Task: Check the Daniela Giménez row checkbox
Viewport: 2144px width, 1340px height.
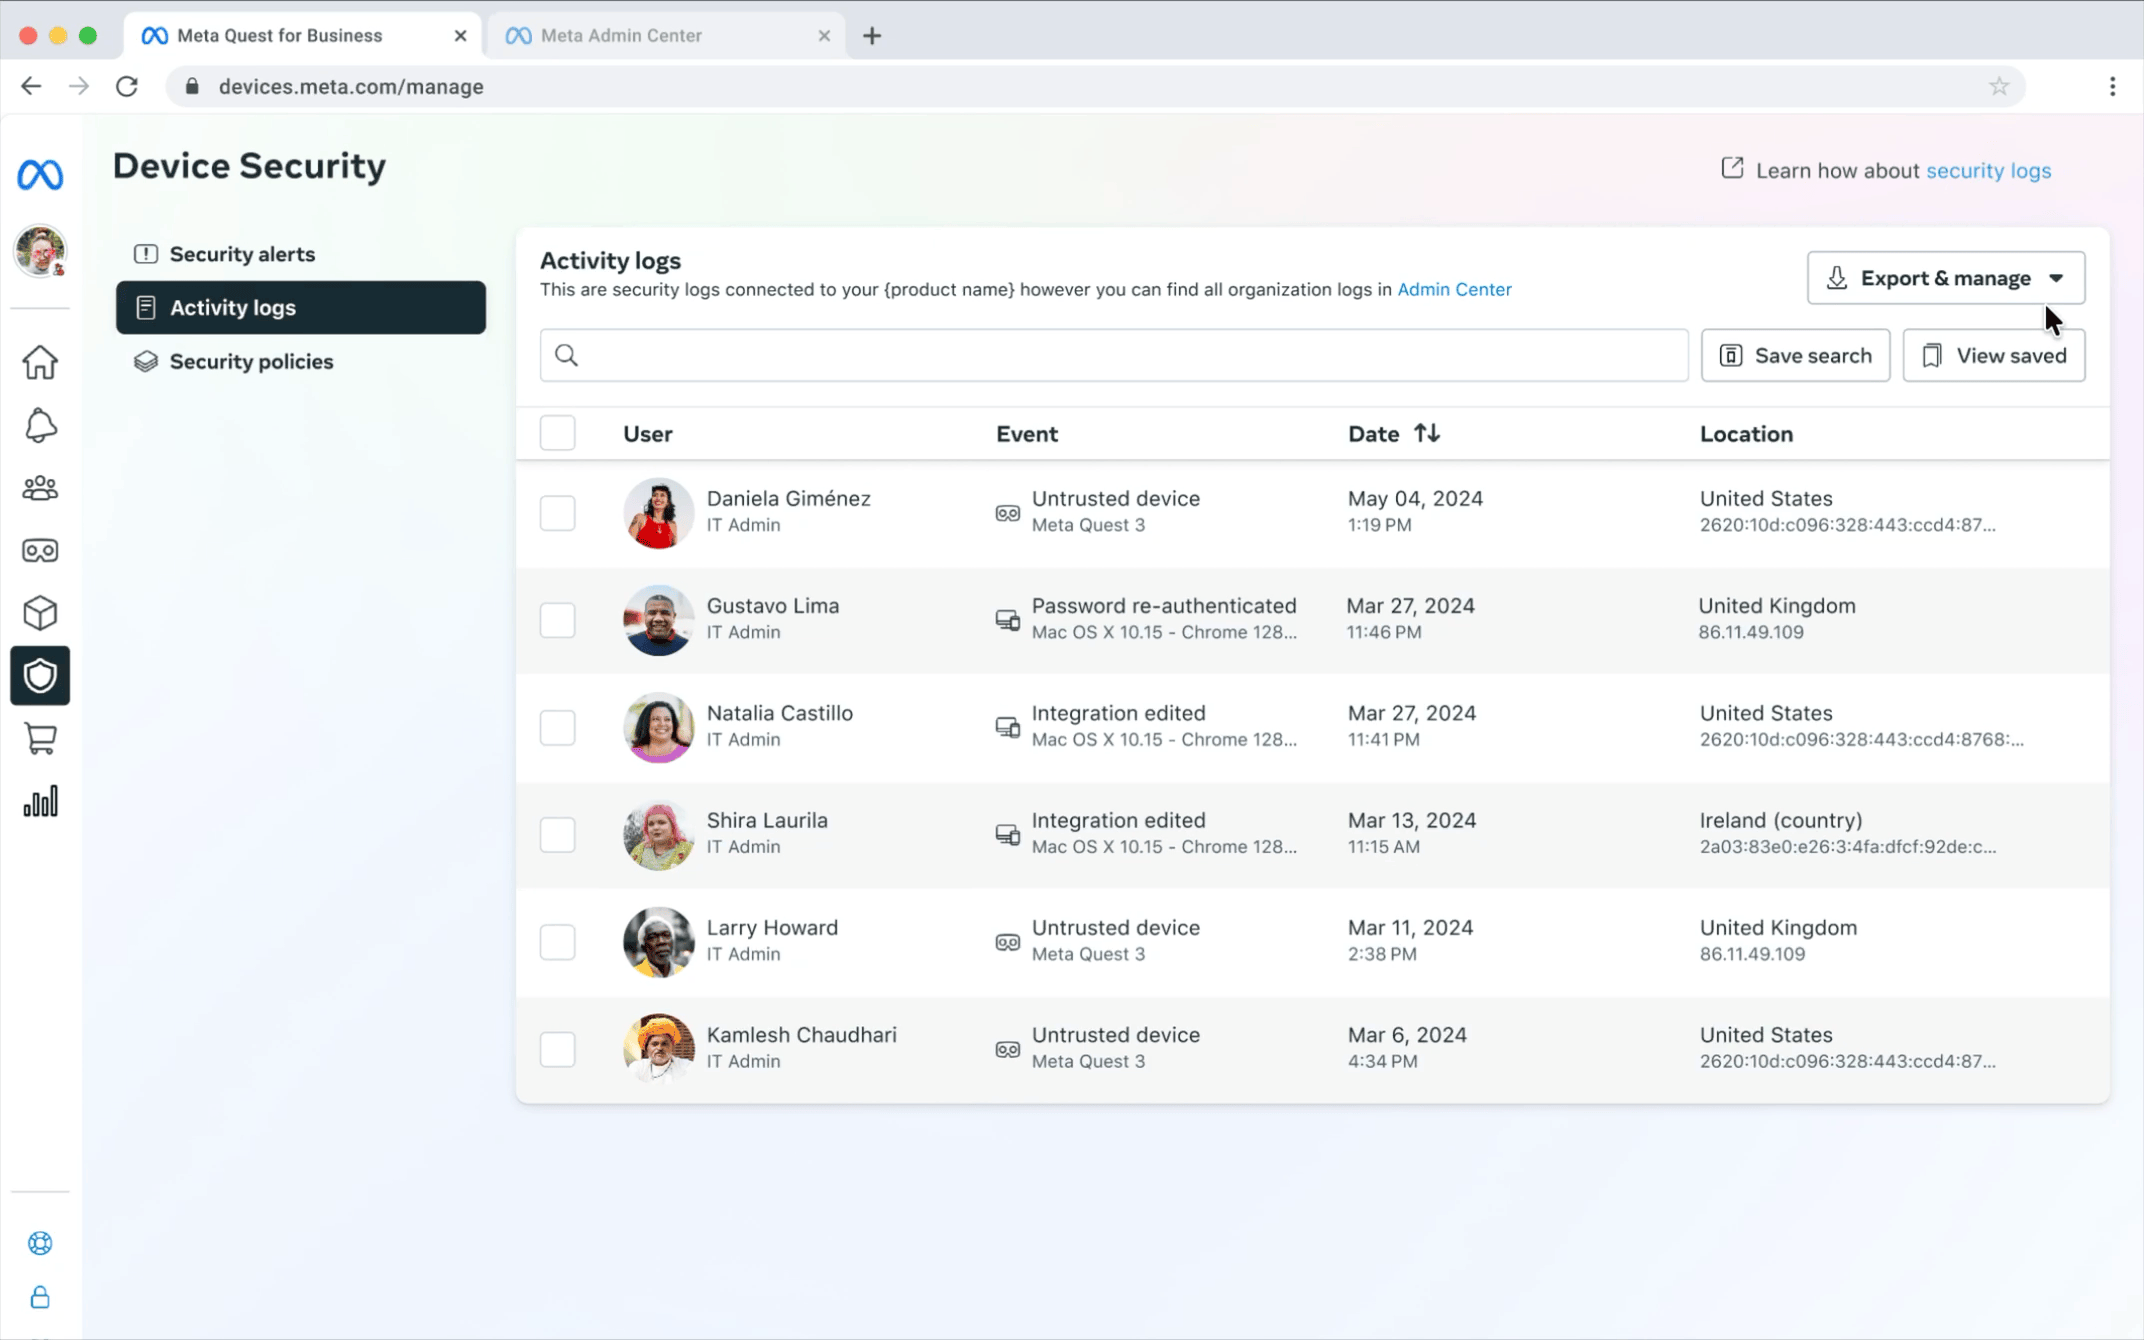Action: click(557, 513)
